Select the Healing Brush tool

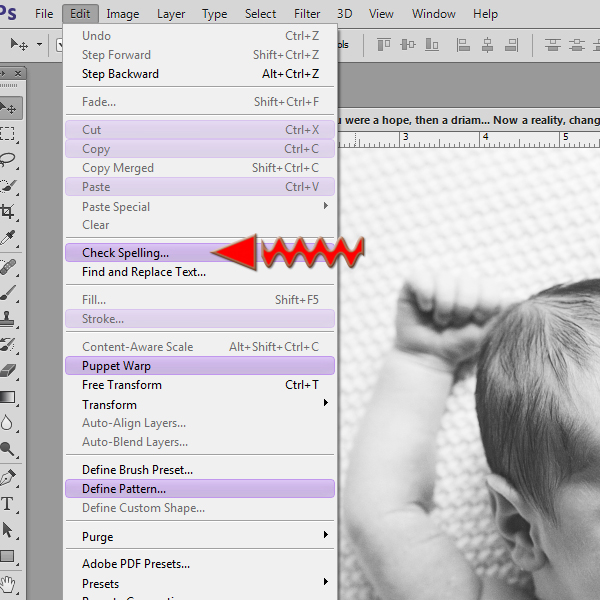pos(8,267)
